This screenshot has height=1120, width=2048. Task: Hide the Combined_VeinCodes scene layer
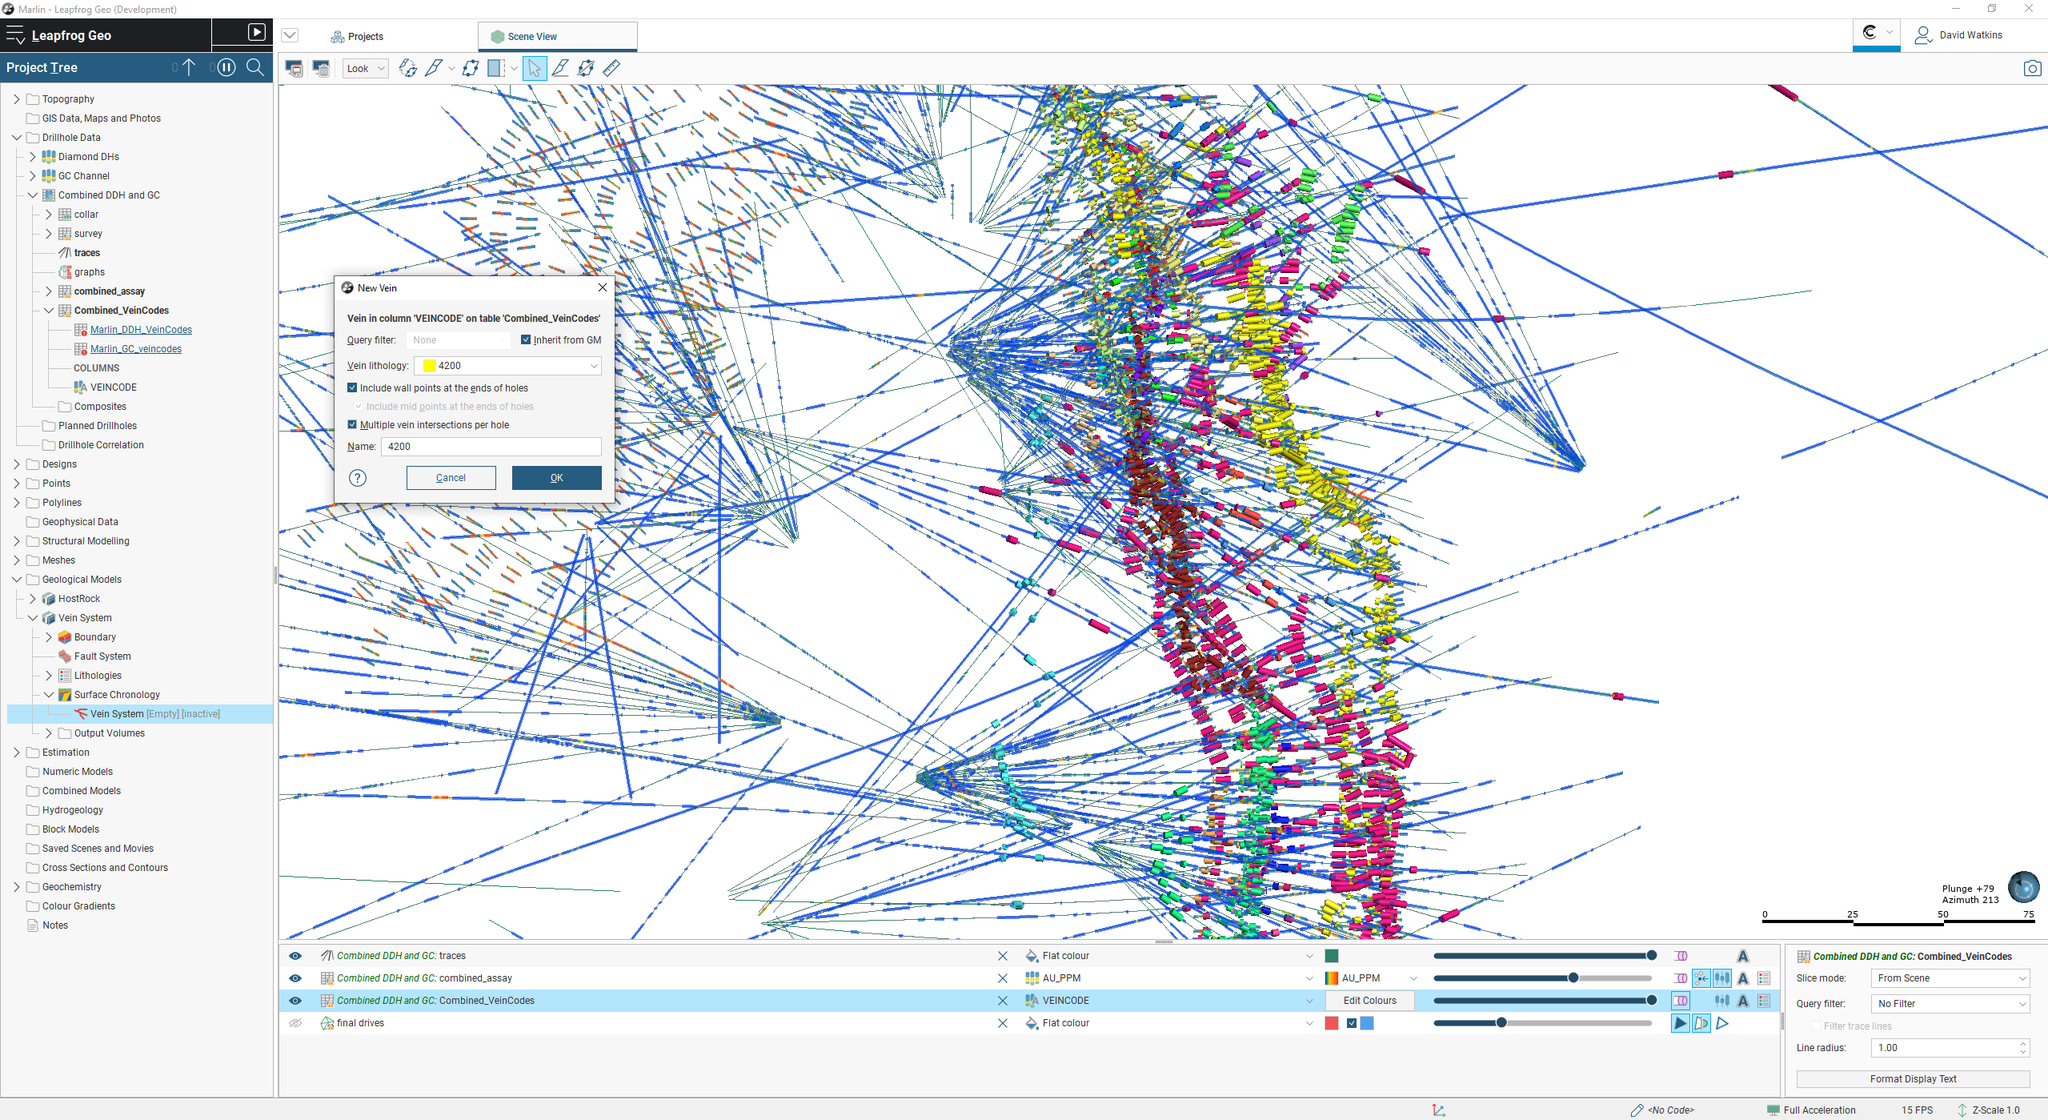pyautogui.click(x=295, y=1000)
